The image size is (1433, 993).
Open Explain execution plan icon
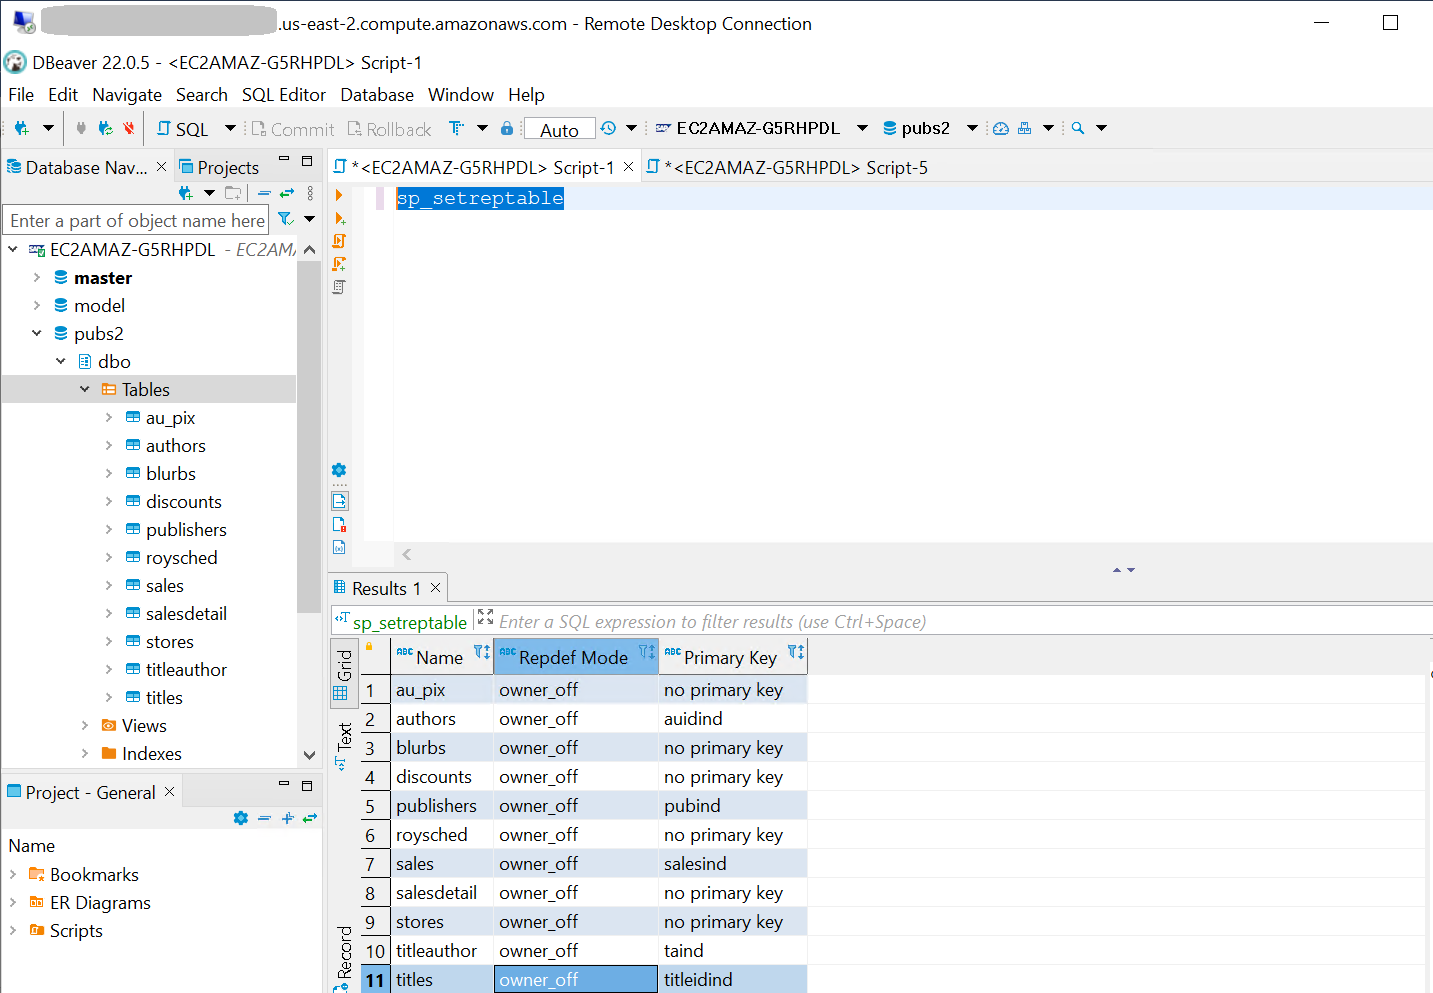coord(339,287)
